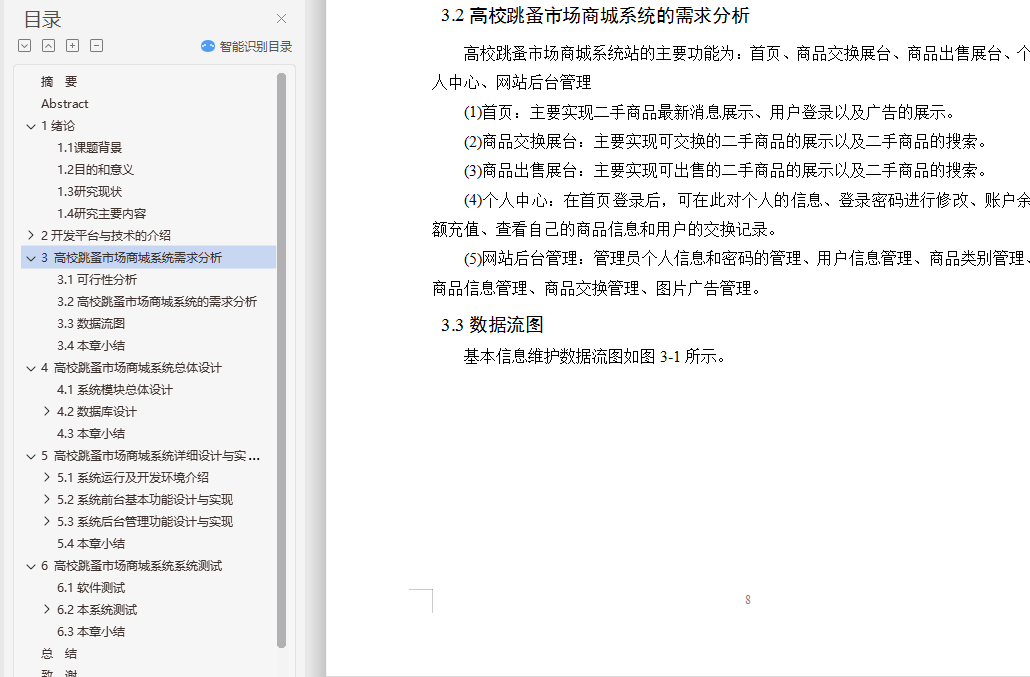The width and height of the screenshot is (1030, 677).
Task: Collapse chapter 6 系统测试 node
Action: pos(31,566)
